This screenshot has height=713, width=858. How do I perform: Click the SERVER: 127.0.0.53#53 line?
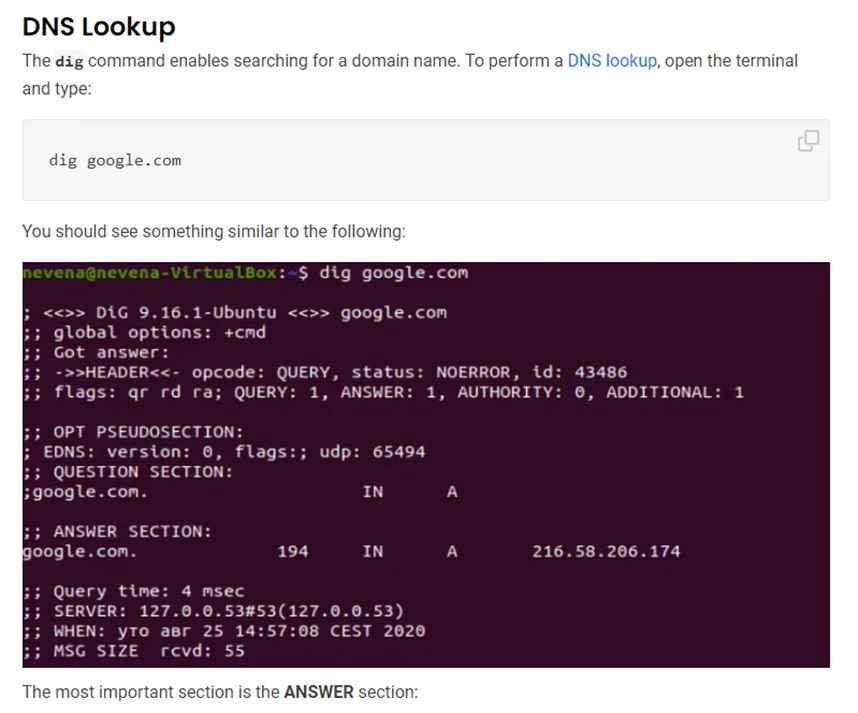pyautogui.click(x=213, y=611)
